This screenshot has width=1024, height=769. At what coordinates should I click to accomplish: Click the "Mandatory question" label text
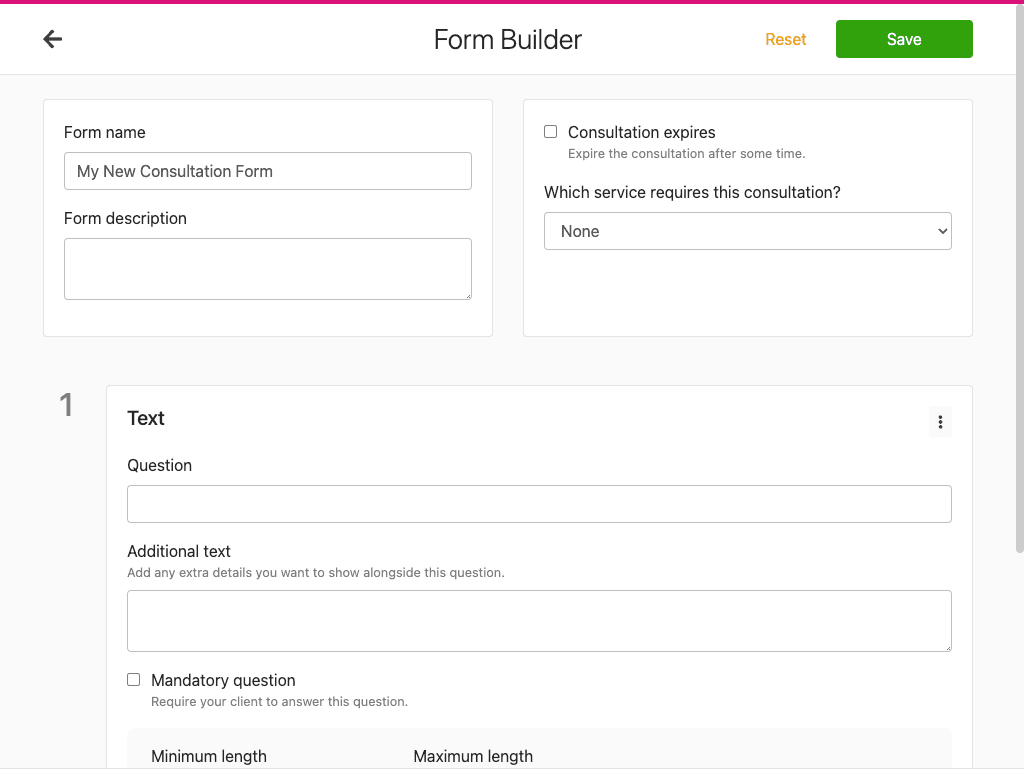tap(223, 680)
